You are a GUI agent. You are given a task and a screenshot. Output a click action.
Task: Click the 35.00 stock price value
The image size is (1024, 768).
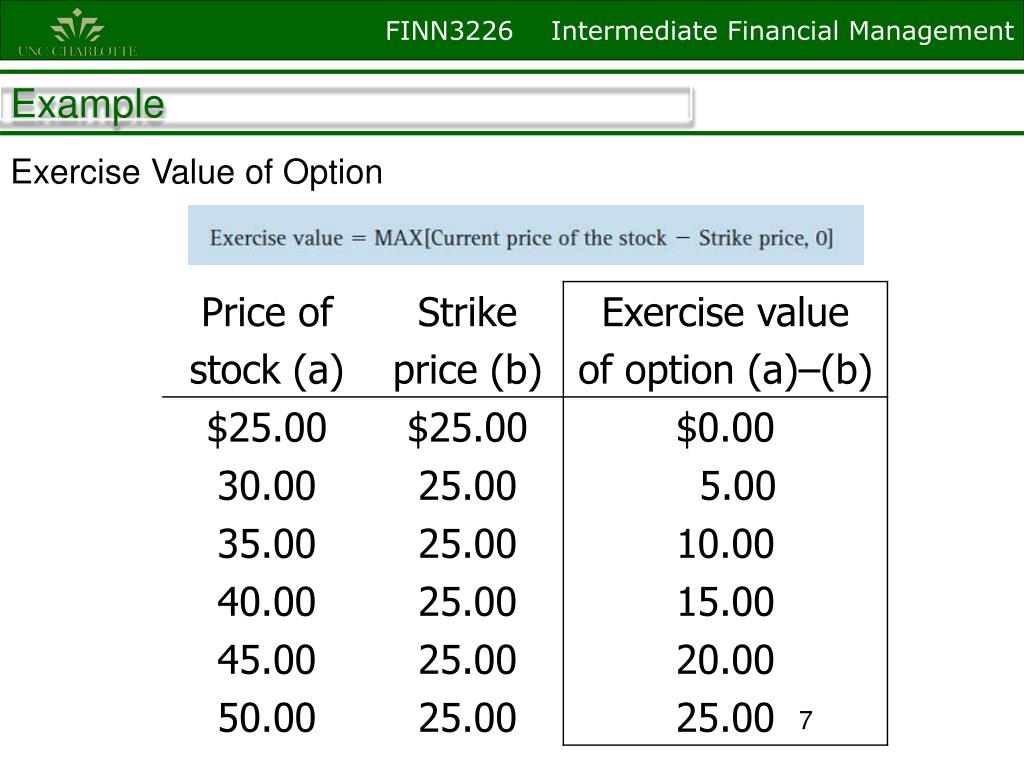[x=266, y=544]
